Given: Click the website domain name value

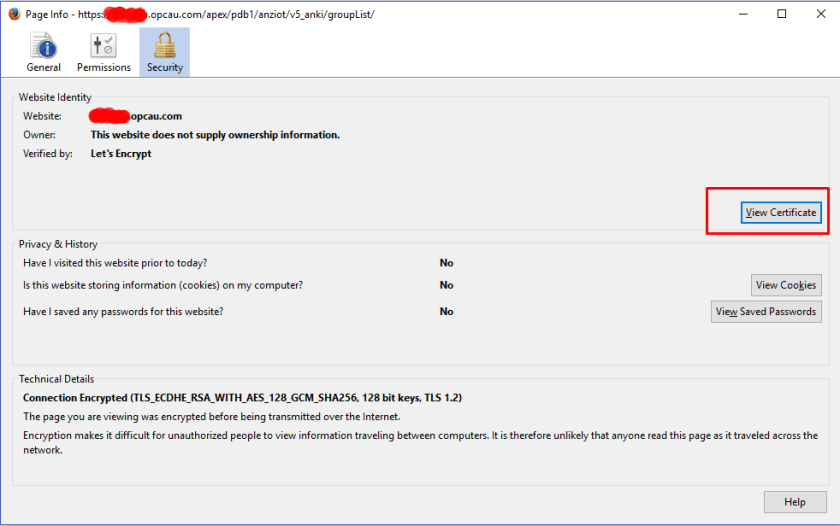Looking at the screenshot, I should (136, 117).
